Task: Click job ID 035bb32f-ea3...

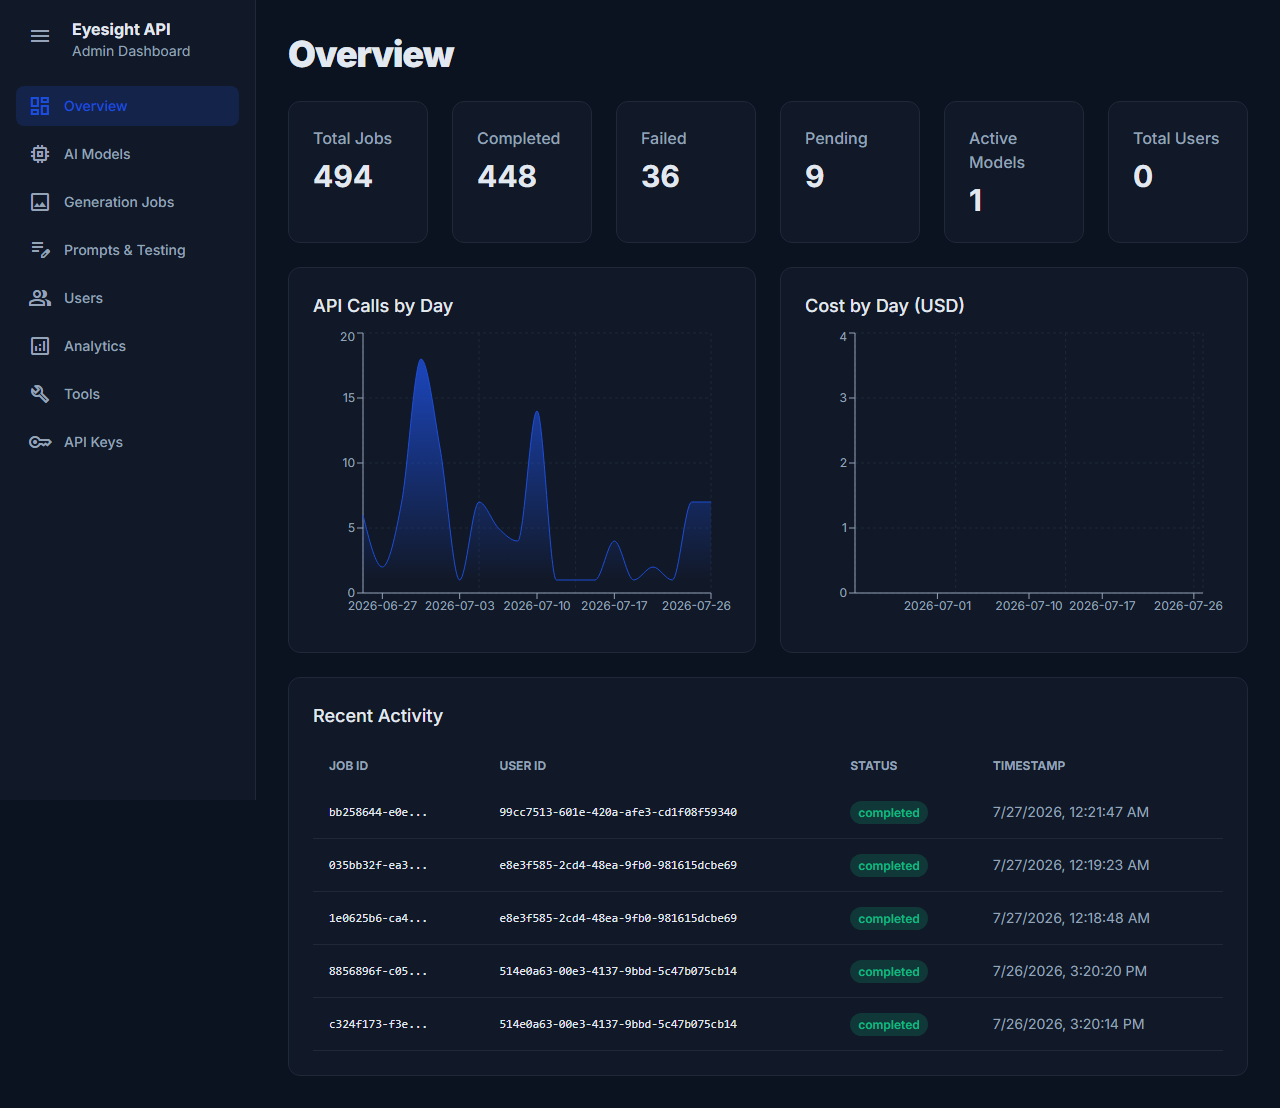Action: coord(378,865)
